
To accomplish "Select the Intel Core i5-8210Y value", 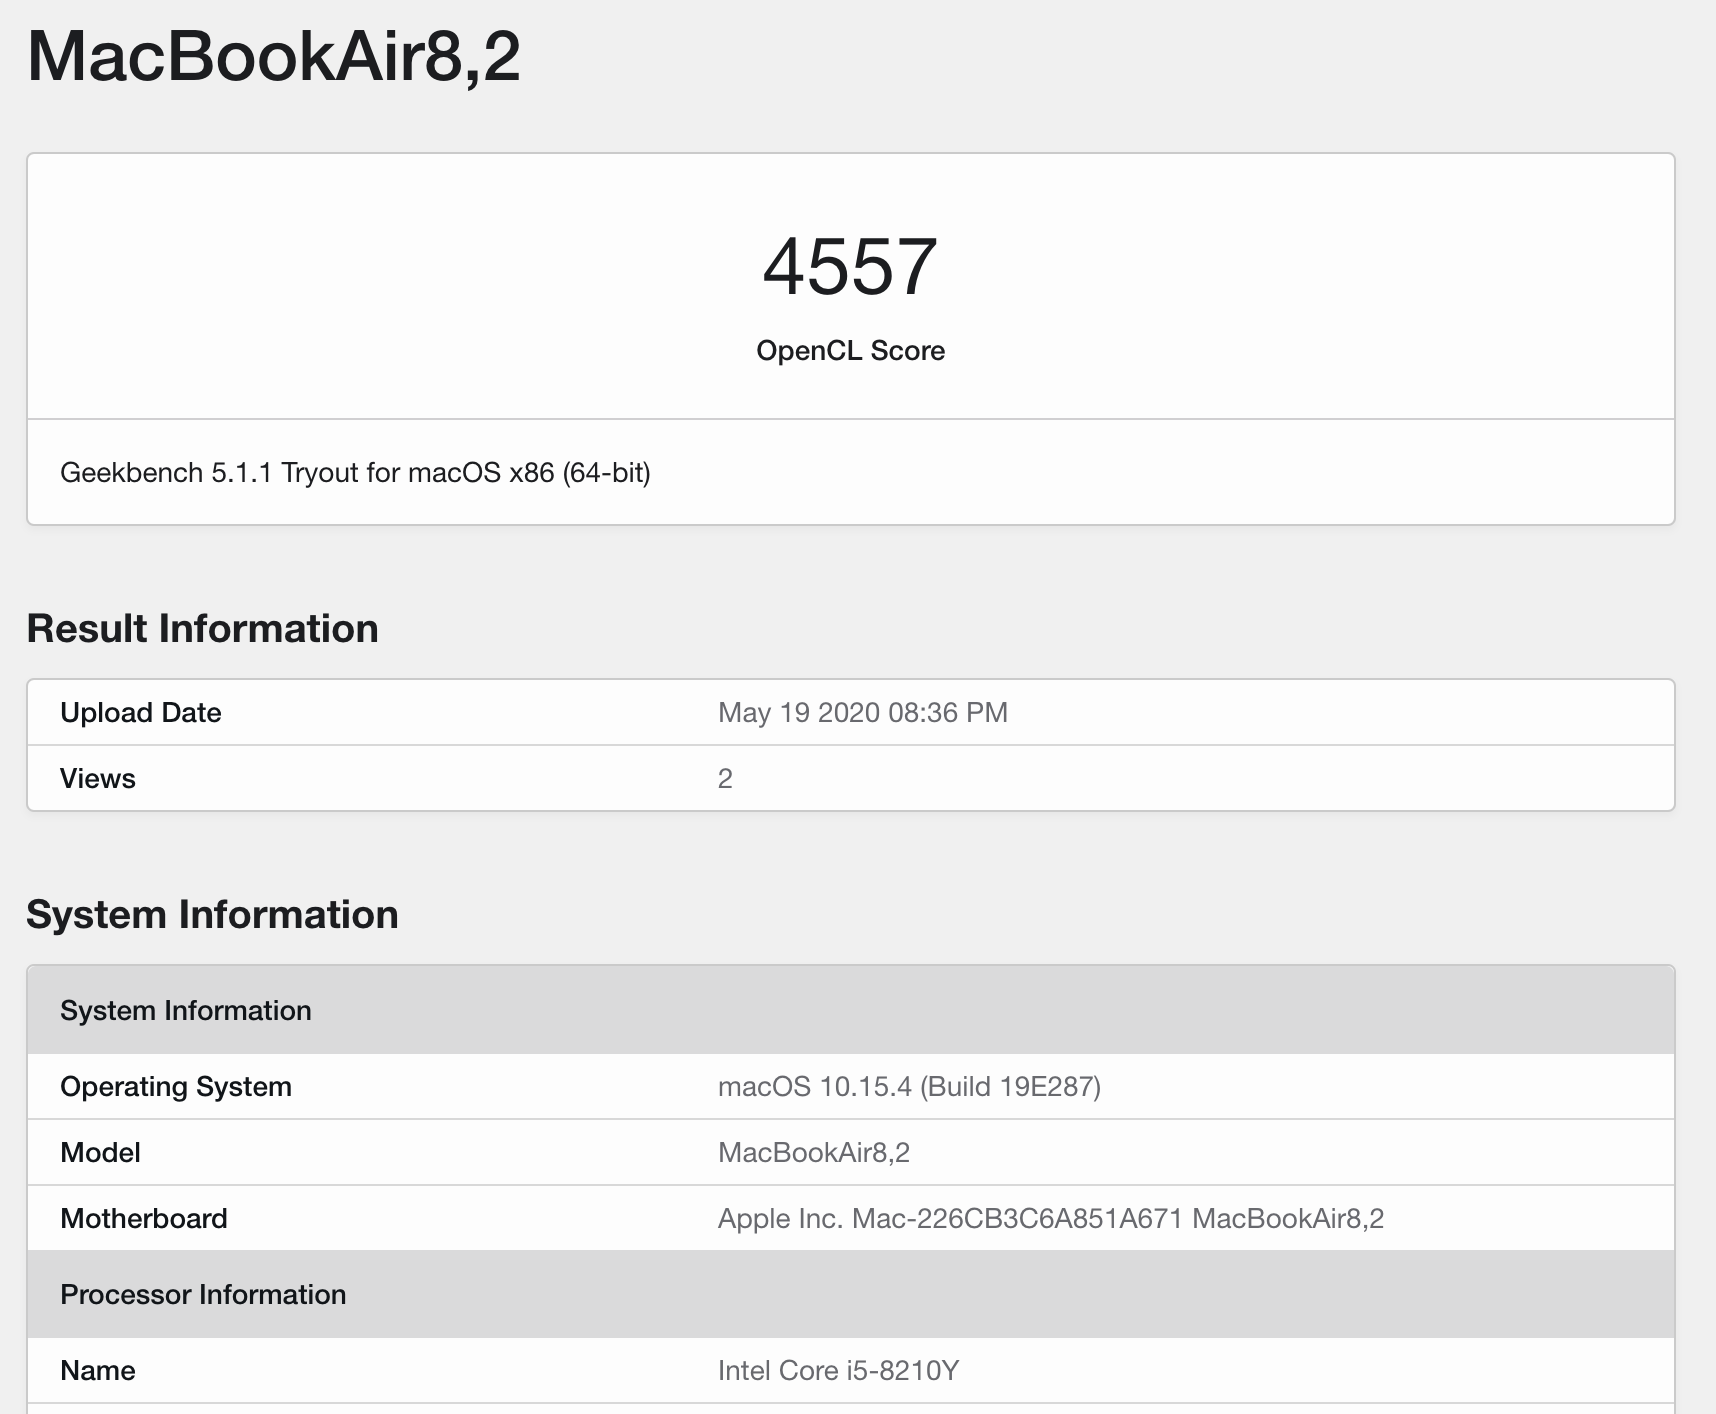I will tap(838, 1370).
